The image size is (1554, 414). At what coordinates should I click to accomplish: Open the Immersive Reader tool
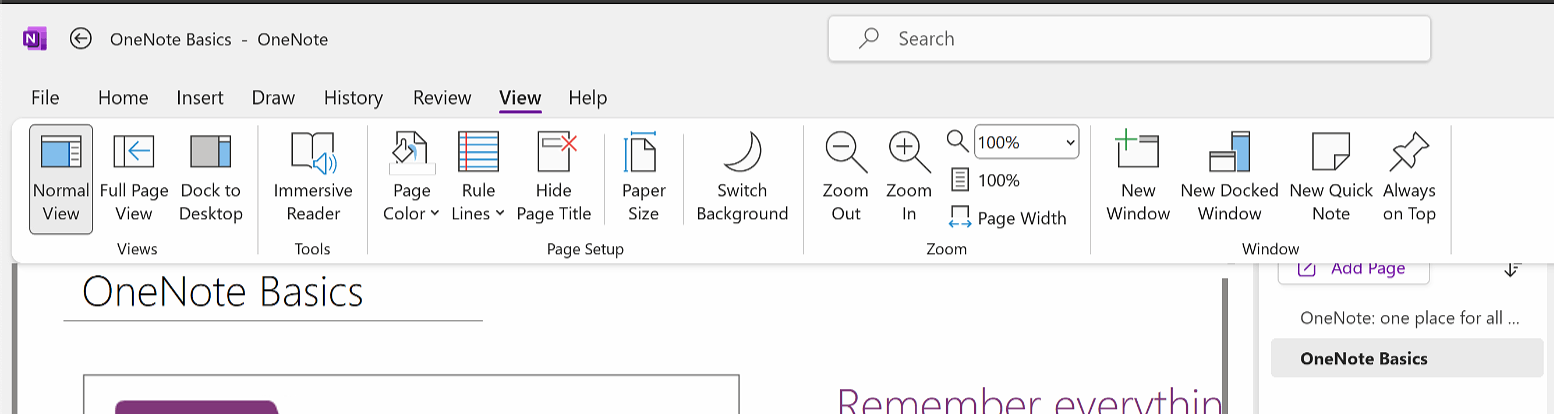(313, 178)
